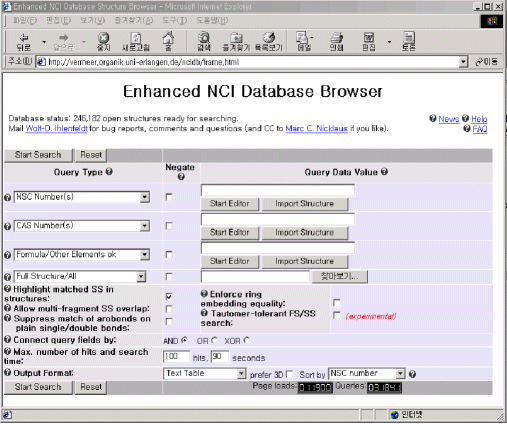Open the Formula/Other Elements ok dropdown

(82, 255)
